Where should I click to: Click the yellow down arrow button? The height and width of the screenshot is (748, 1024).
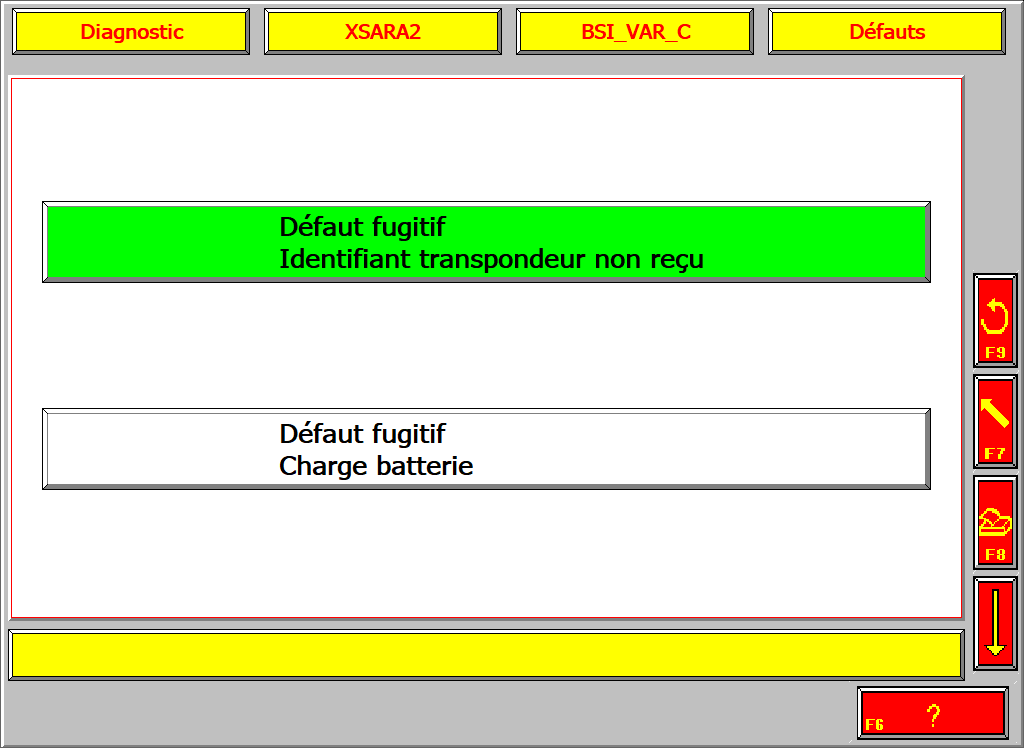pyautogui.click(x=995, y=624)
